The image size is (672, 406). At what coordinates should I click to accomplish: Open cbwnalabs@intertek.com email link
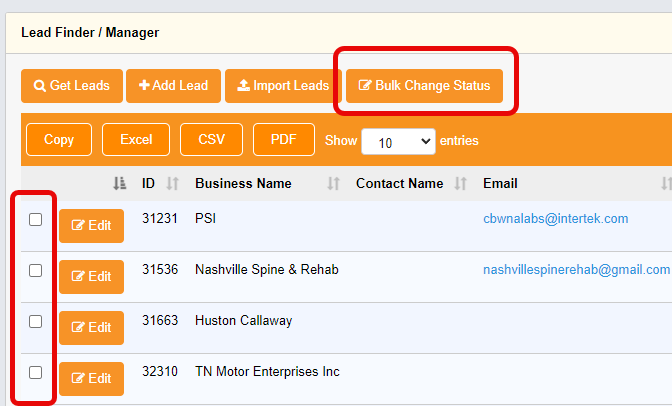click(x=555, y=219)
